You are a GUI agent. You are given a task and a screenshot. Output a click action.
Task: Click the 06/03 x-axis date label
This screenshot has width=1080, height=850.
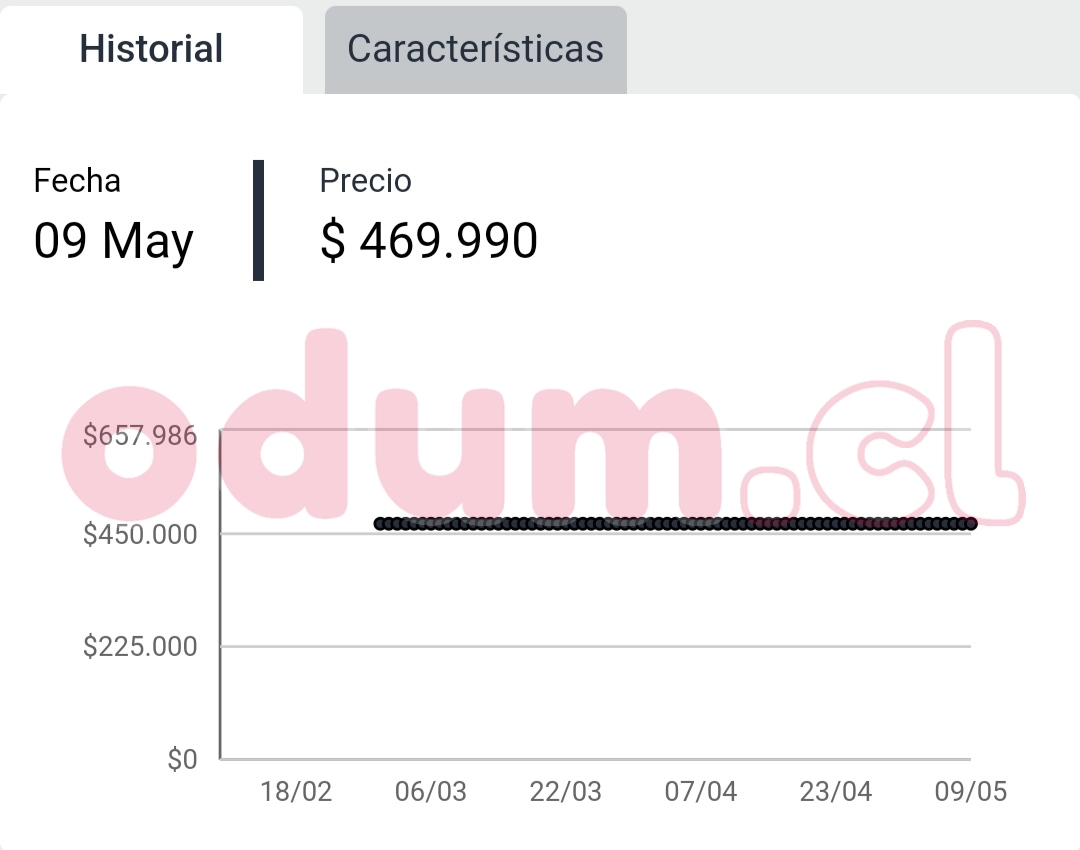point(431,792)
